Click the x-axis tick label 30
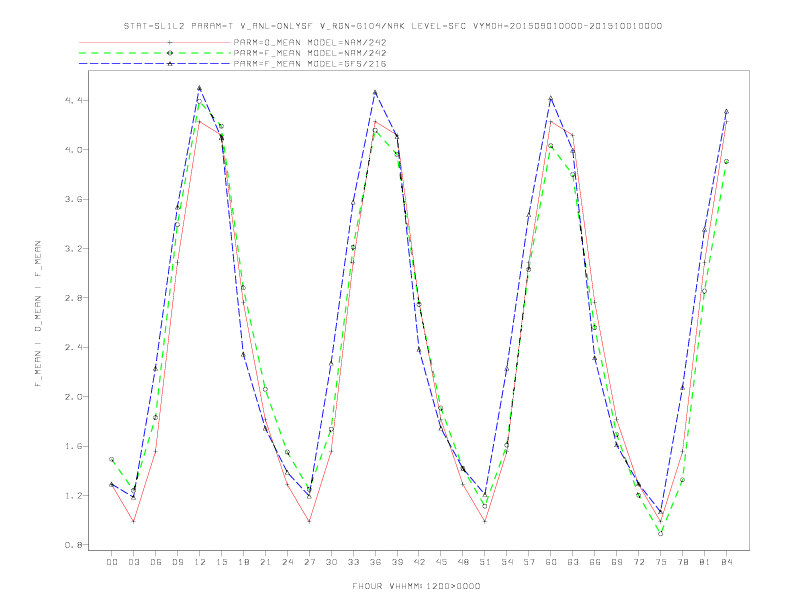 click(x=331, y=562)
